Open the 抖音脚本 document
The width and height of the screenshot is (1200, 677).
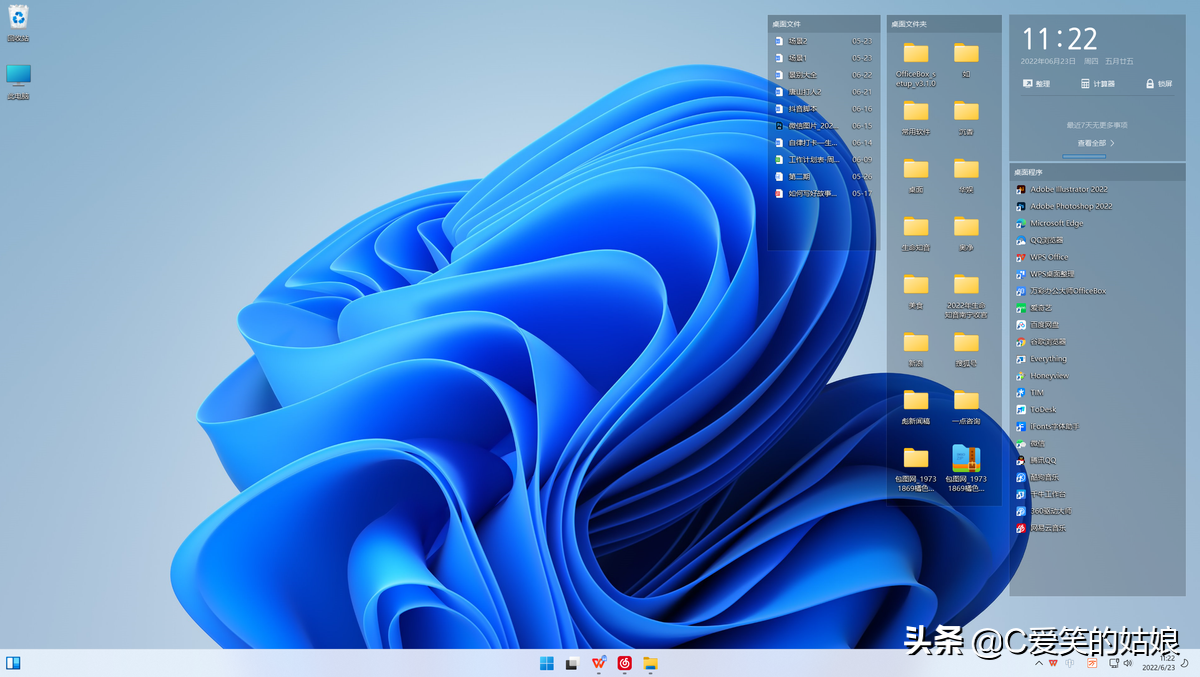(x=824, y=109)
